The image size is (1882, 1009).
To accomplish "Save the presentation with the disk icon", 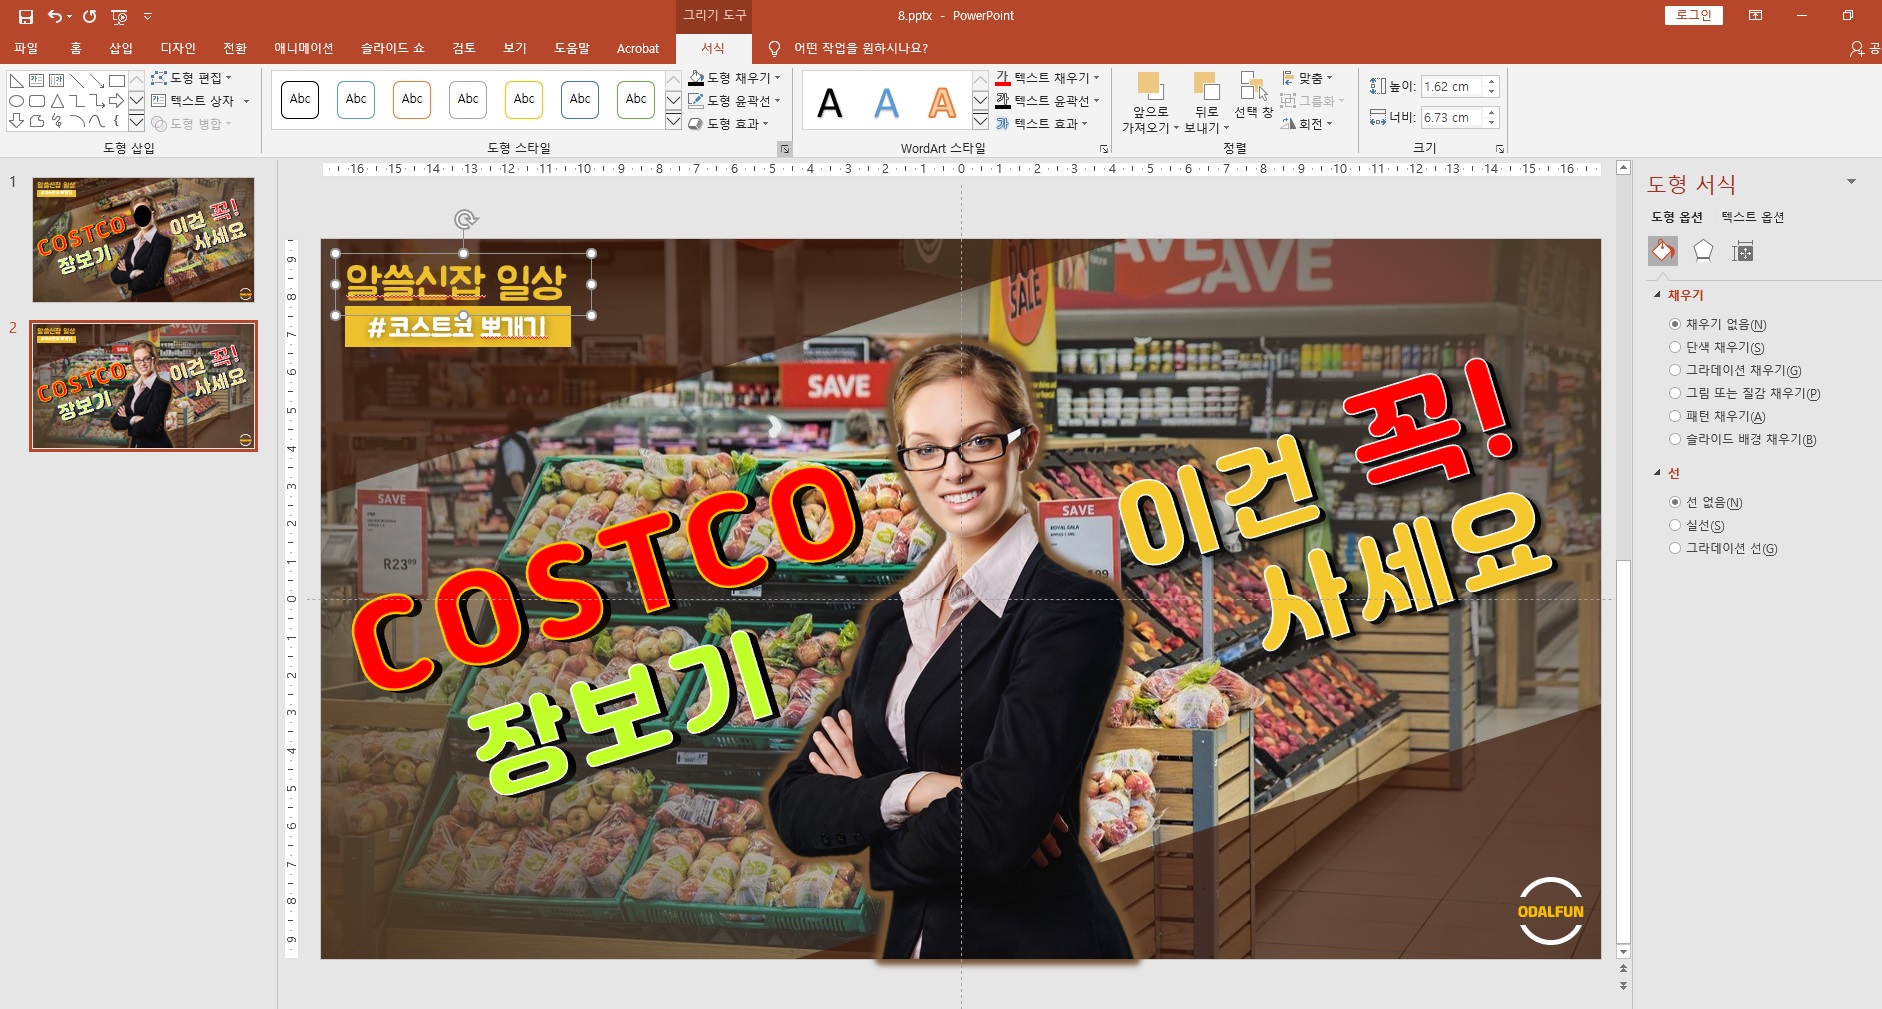I will [26, 16].
